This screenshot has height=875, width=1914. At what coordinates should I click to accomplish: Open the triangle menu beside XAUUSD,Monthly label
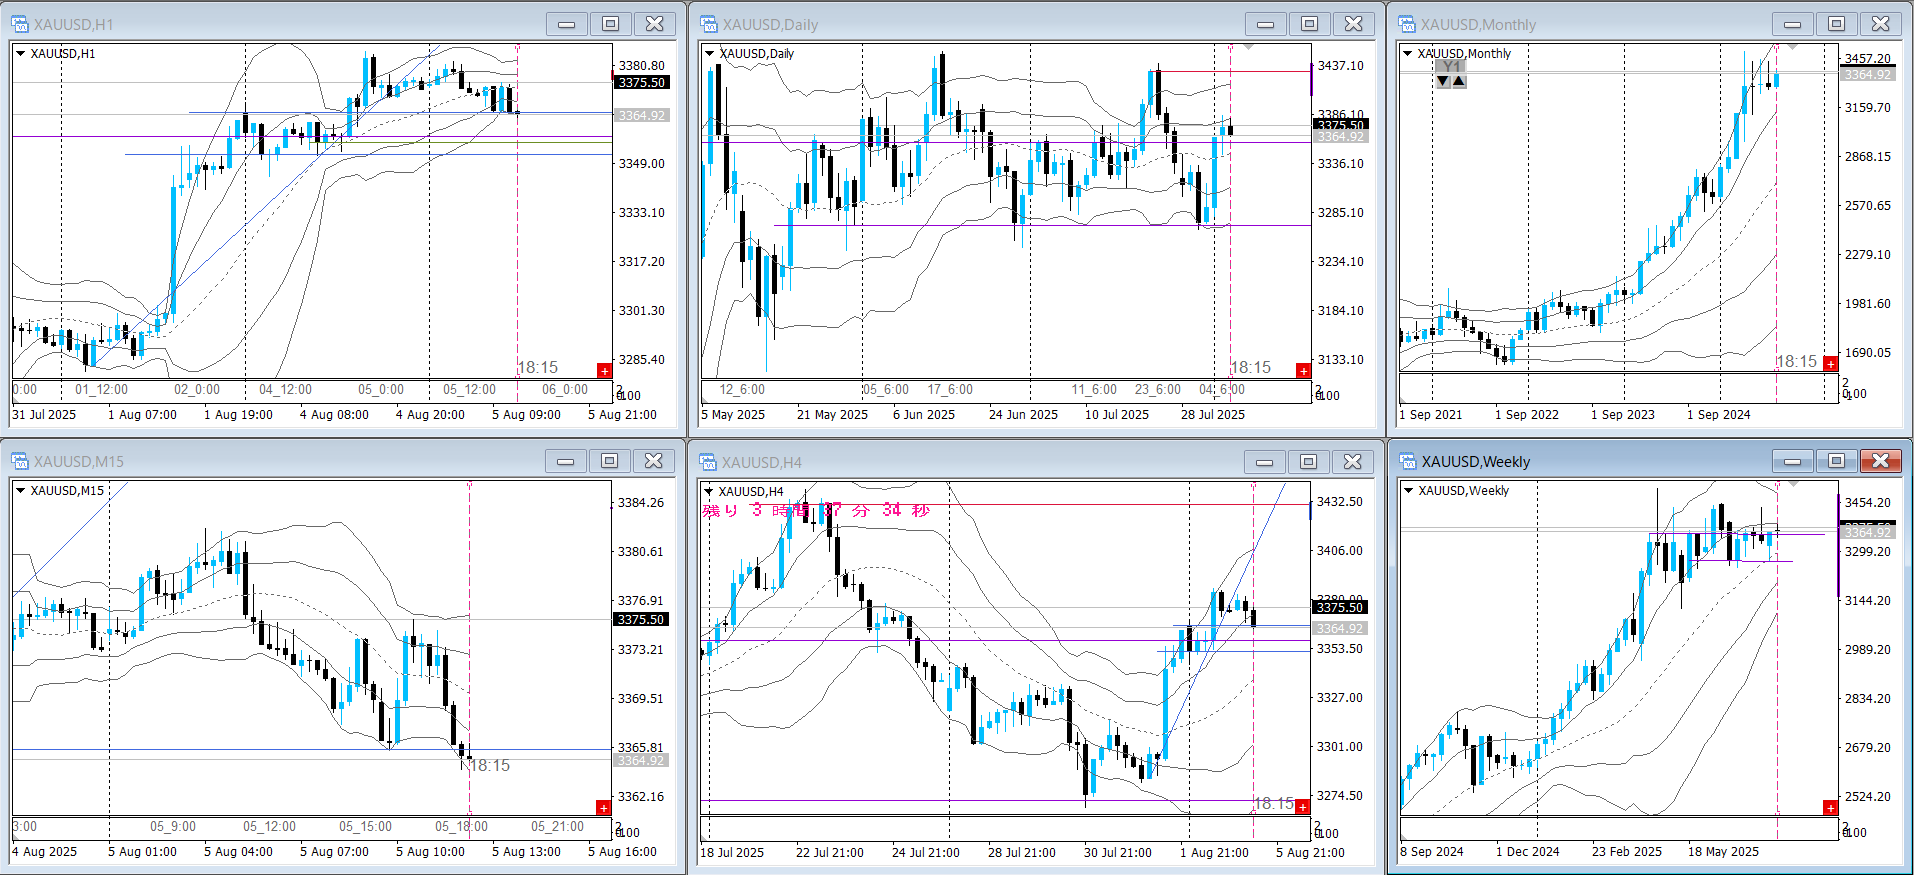(1408, 54)
